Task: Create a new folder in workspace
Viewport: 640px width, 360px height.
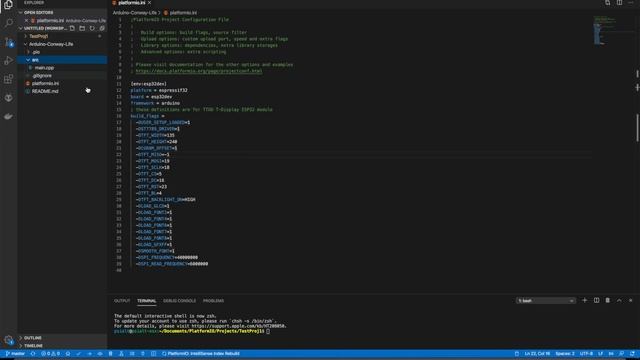Action: coord(82,28)
